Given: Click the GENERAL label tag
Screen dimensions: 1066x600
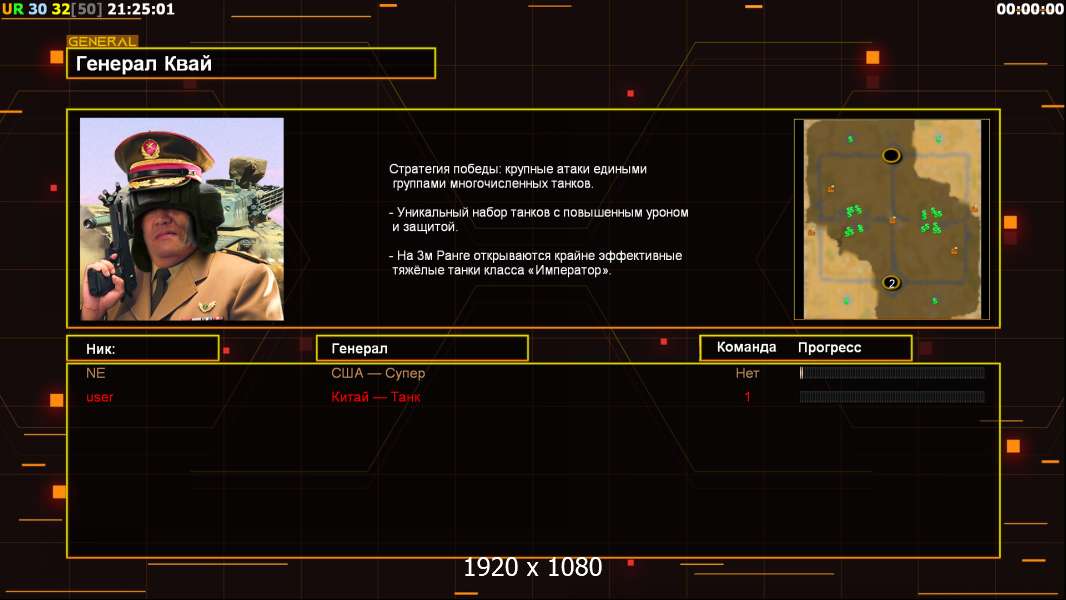Looking at the screenshot, I should pos(103,41).
